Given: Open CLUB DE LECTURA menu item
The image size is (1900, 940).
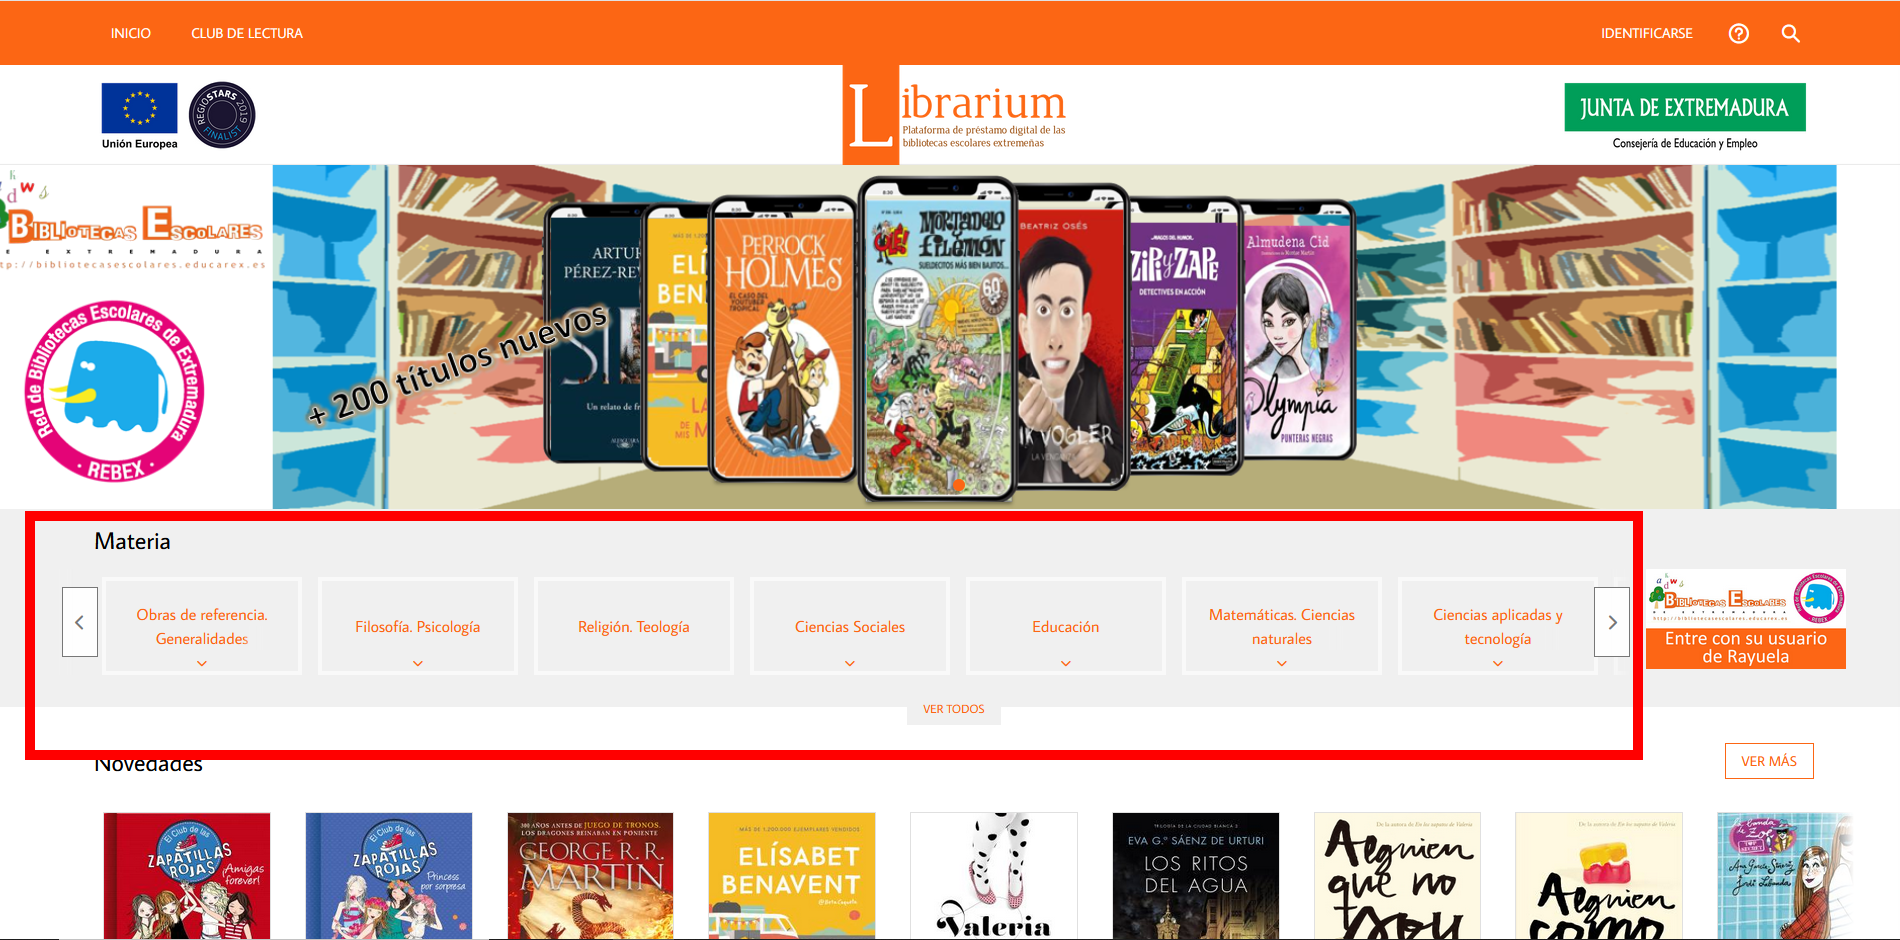Looking at the screenshot, I should 247,33.
